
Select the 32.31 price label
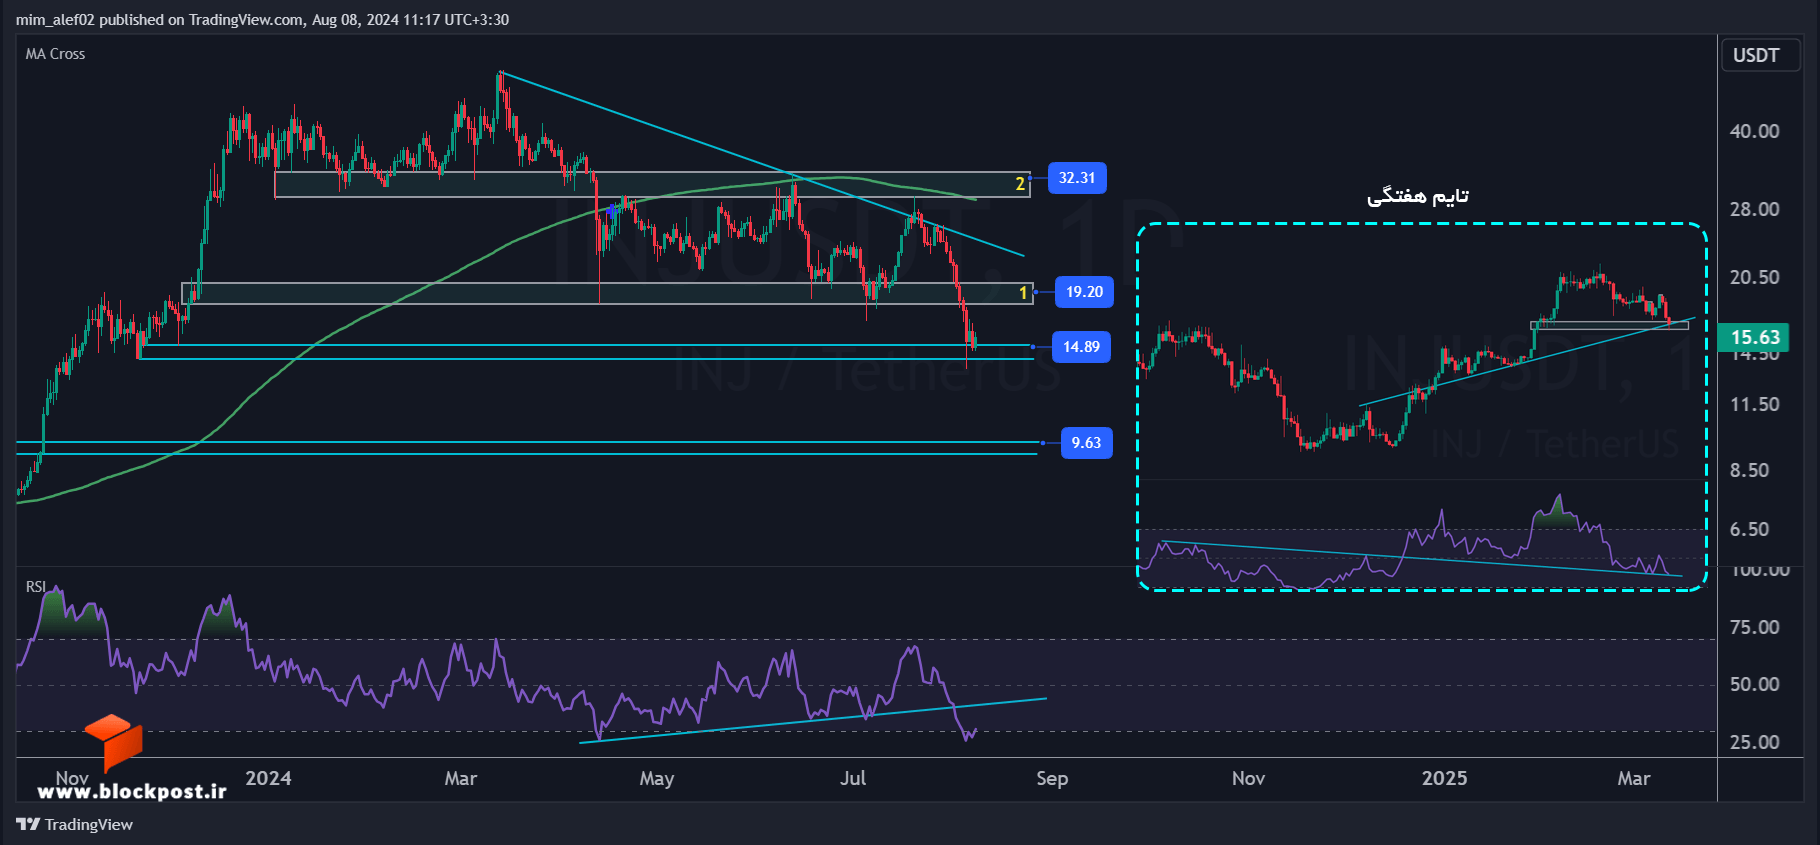[x=1077, y=178]
